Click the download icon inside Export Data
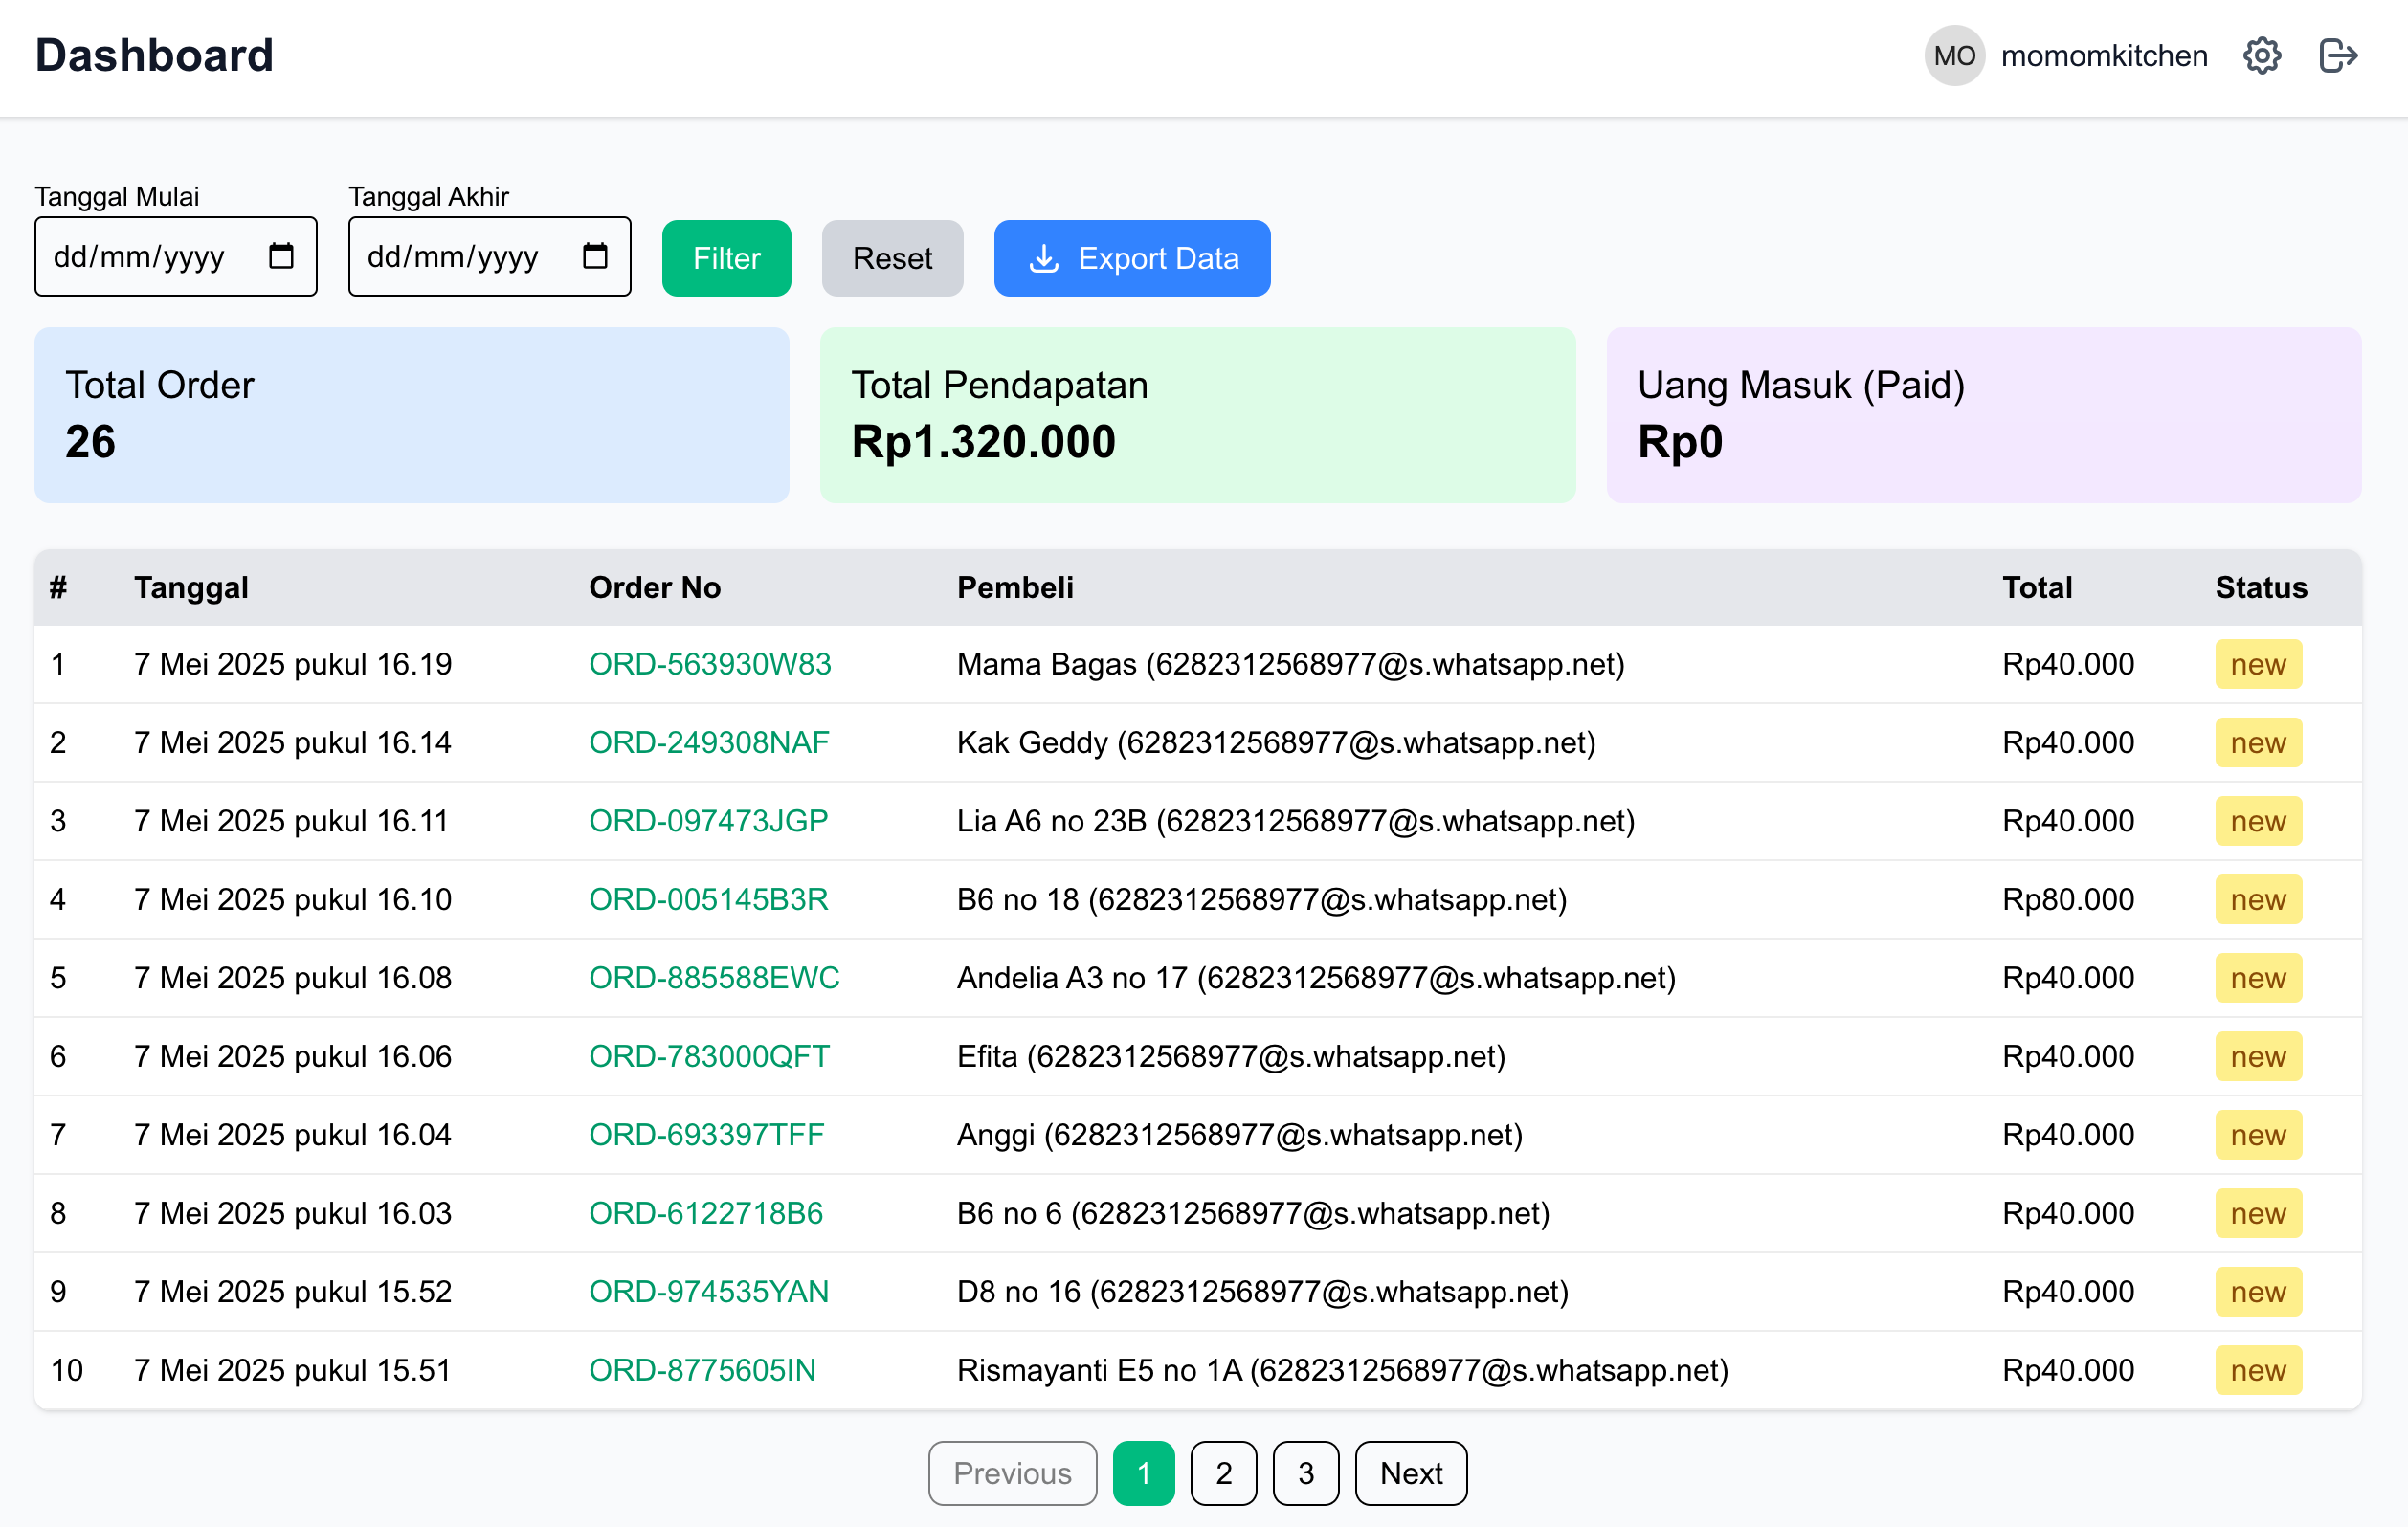The width and height of the screenshot is (2408, 1527). [1043, 258]
